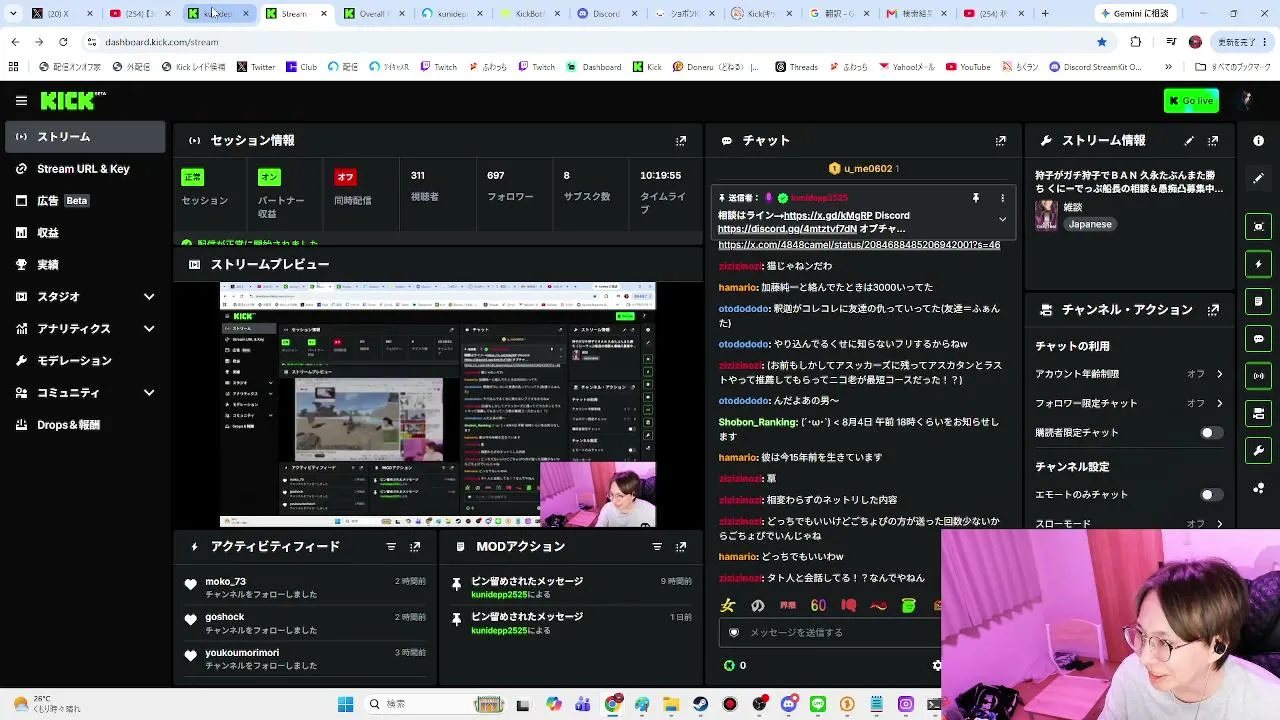Open user goshock in activity feed
1280x720 pixels.
tap(225, 617)
